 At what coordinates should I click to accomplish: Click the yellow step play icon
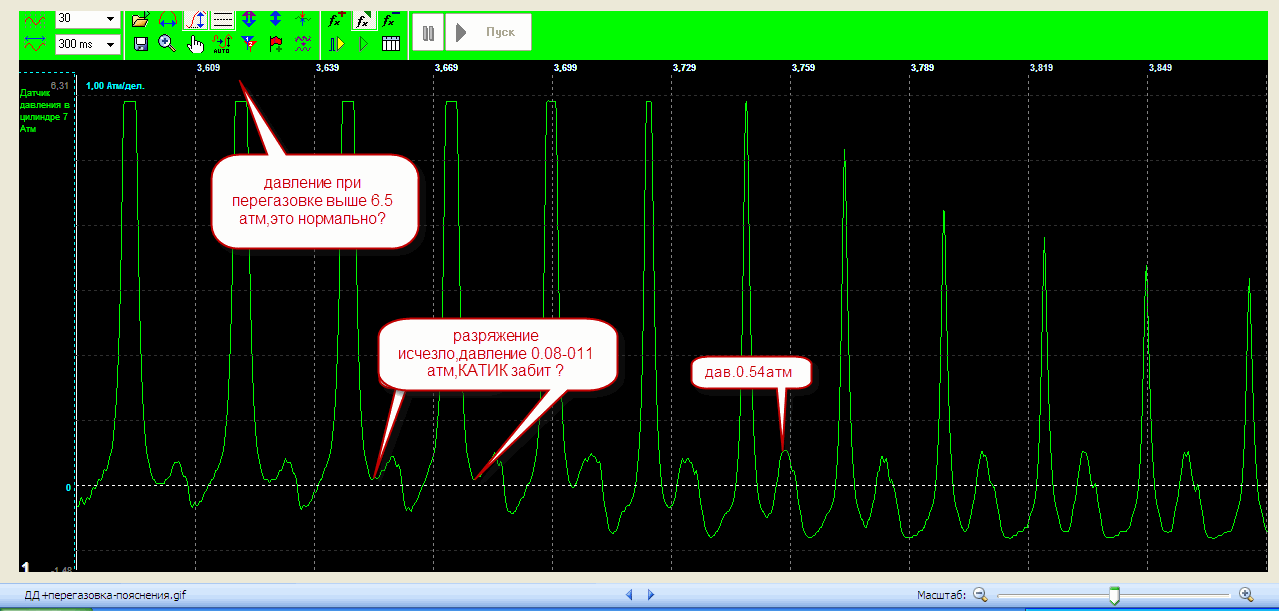pyautogui.click(x=336, y=44)
